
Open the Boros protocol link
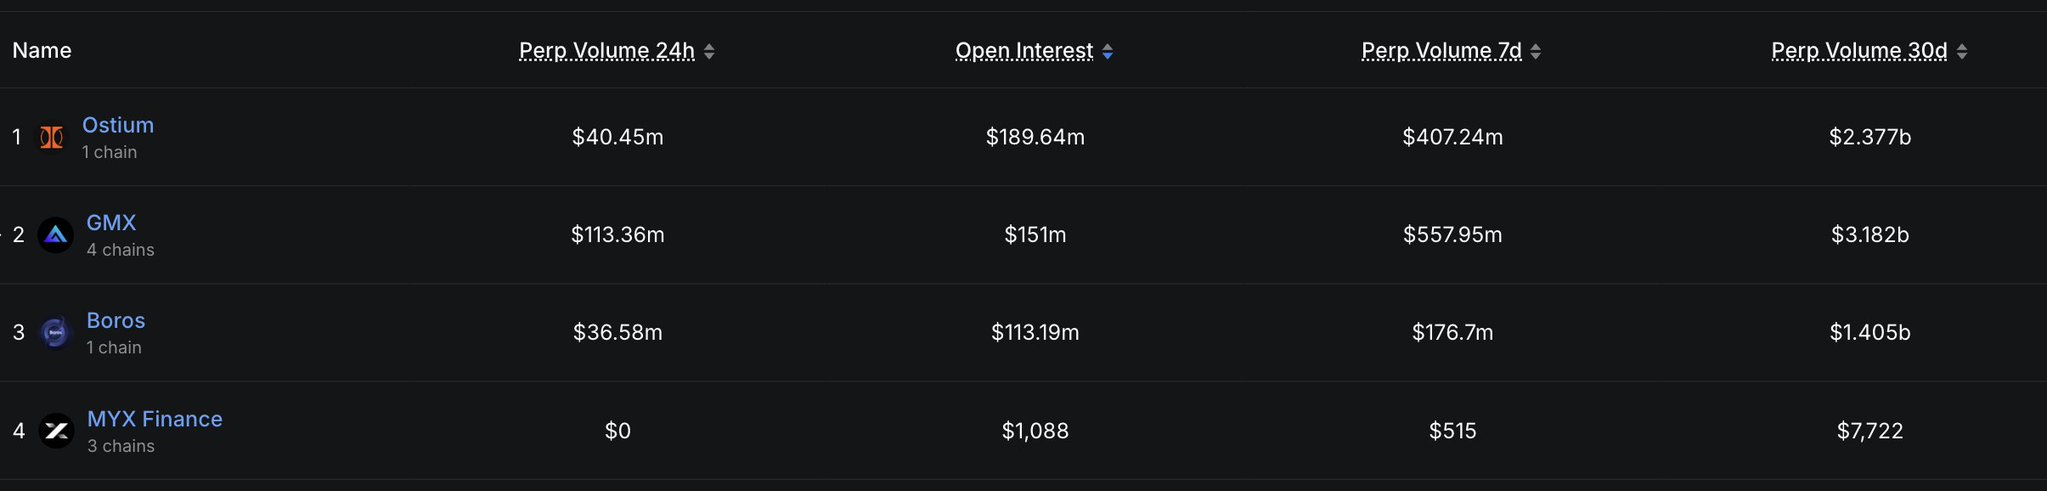tap(116, 321)
